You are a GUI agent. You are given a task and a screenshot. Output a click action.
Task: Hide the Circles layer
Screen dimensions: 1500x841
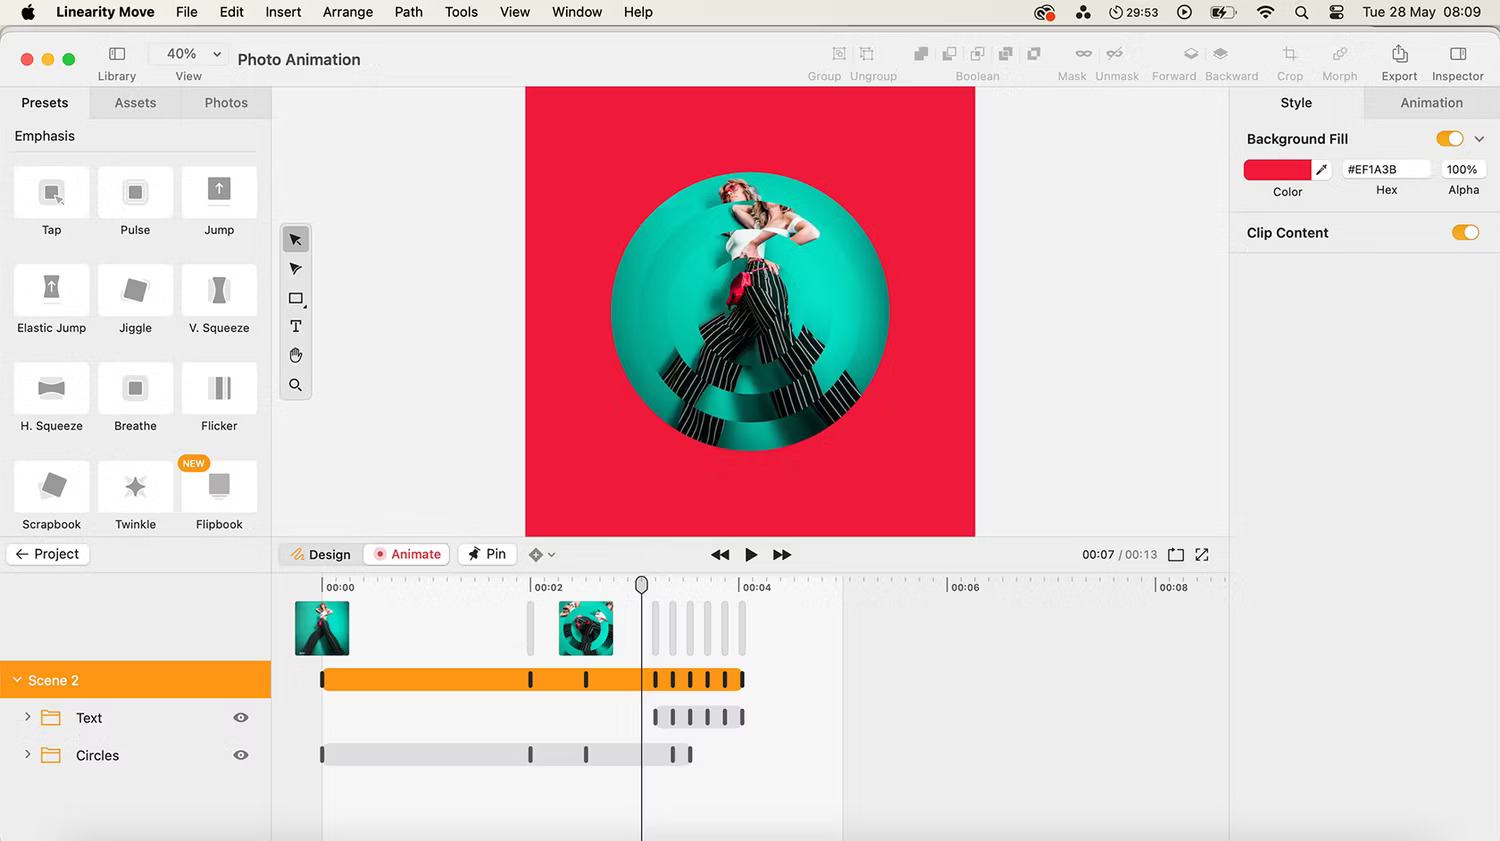[x=241, y=755]
